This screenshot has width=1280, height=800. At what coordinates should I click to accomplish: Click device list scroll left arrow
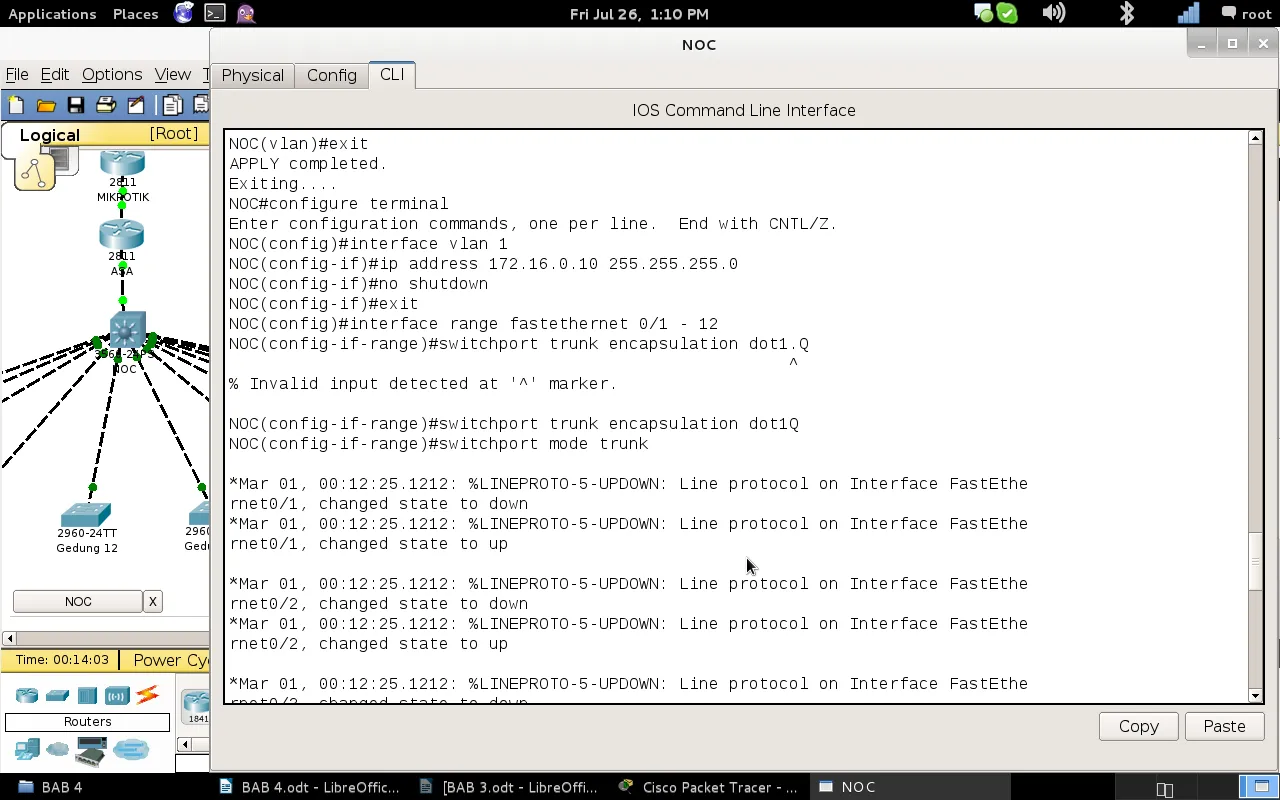pos(184,744)
